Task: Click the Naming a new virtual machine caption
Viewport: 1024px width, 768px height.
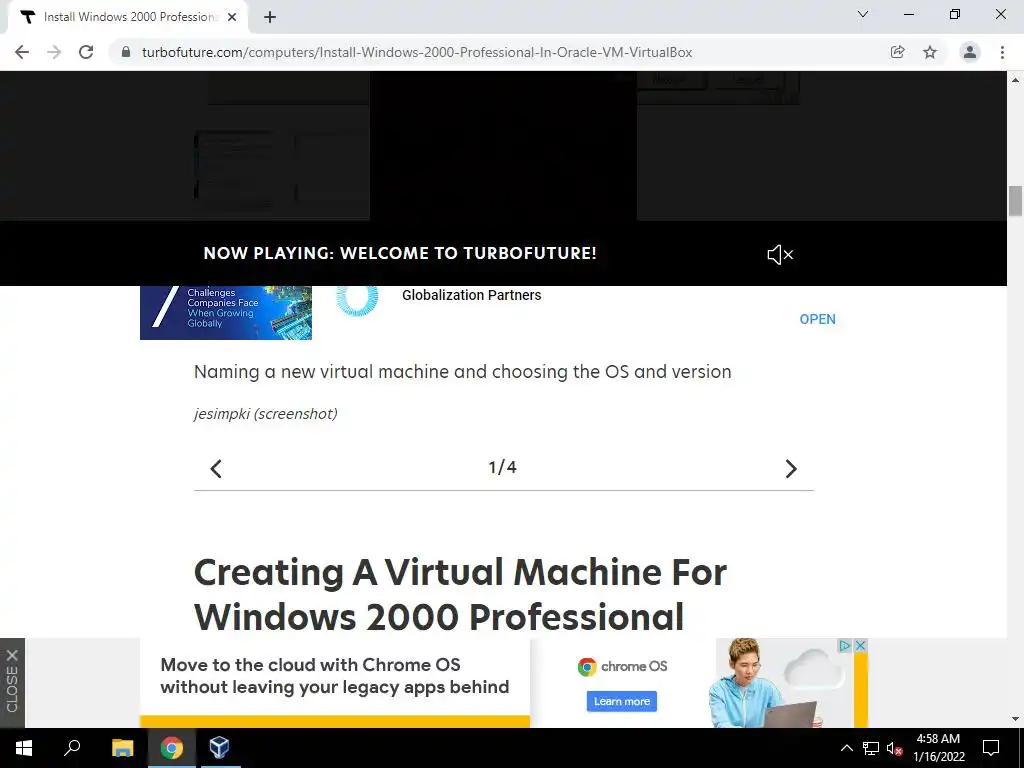Action: click(x=462, y=372)
